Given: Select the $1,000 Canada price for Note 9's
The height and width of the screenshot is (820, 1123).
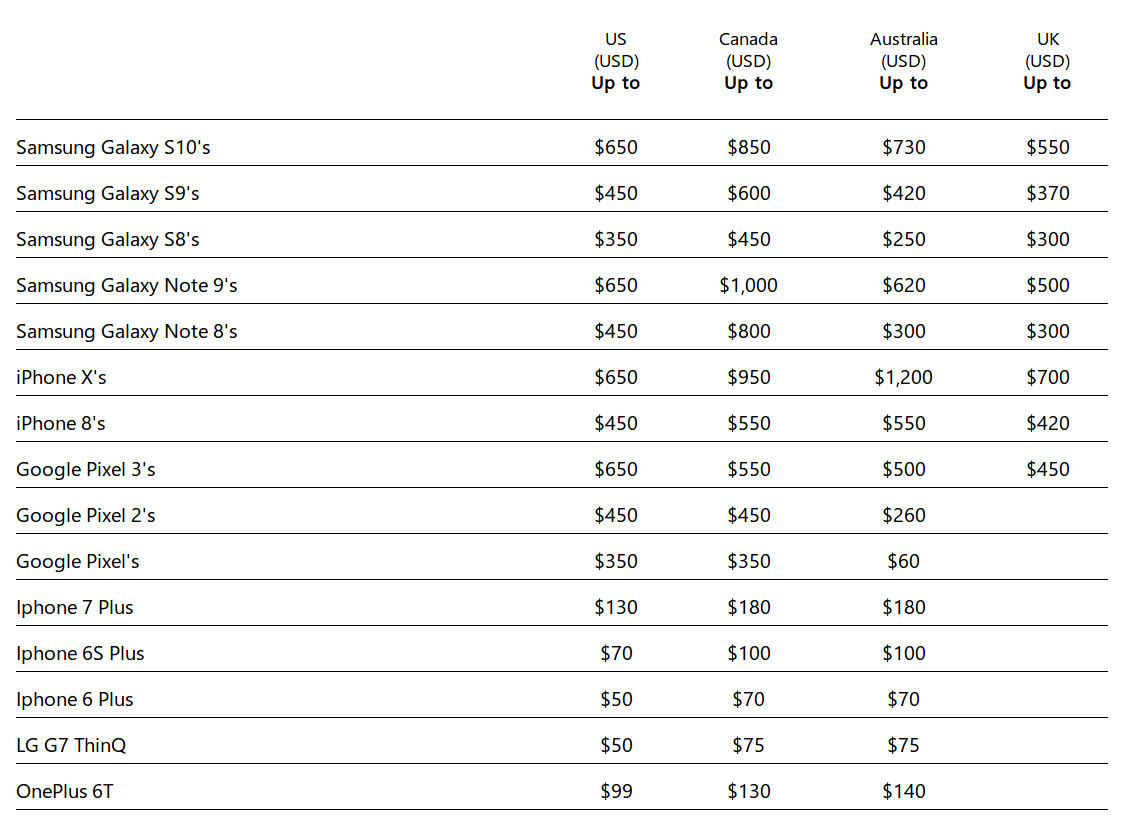Looking at the screenshot, I should tap(748, 286).
